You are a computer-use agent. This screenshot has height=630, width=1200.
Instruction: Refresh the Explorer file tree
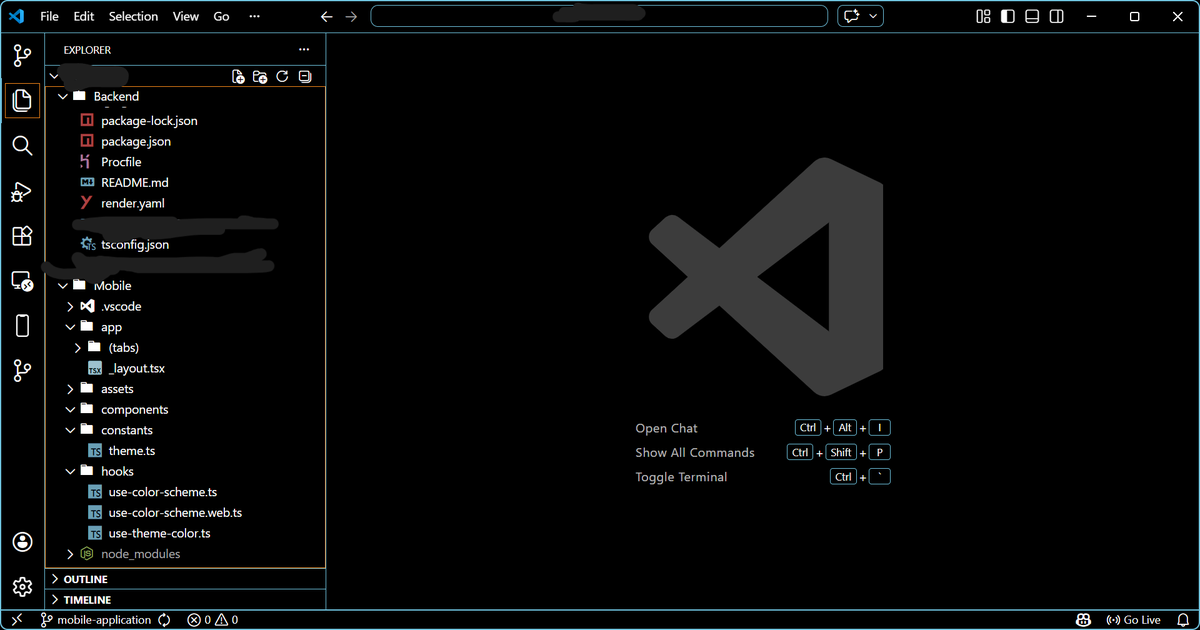282,76
